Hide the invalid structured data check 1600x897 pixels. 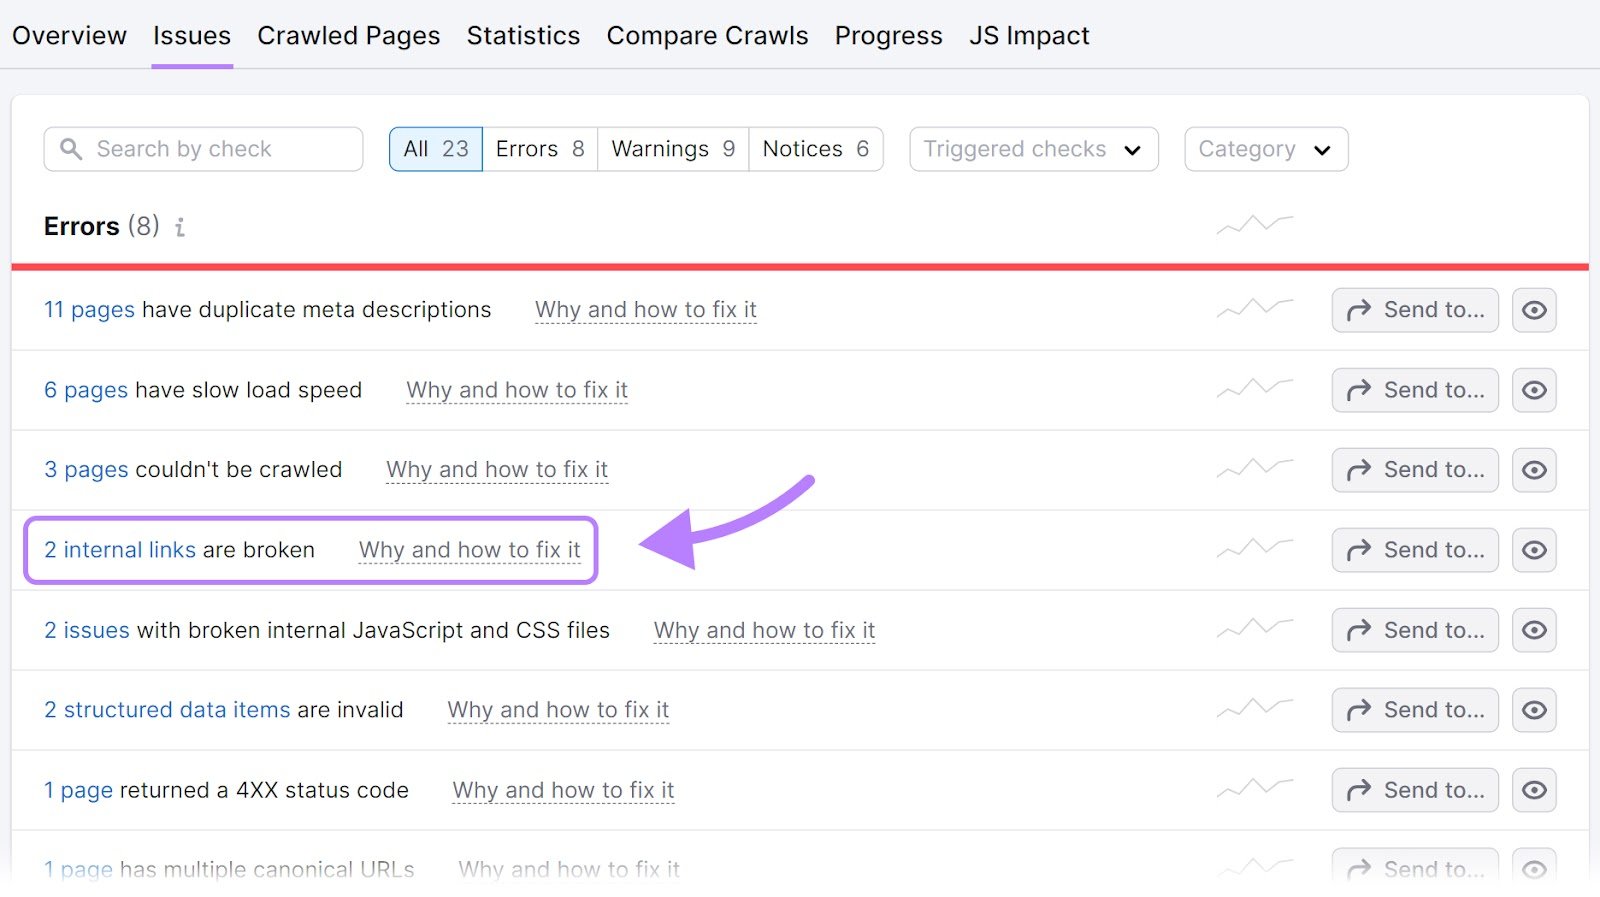coord(1534,710)
